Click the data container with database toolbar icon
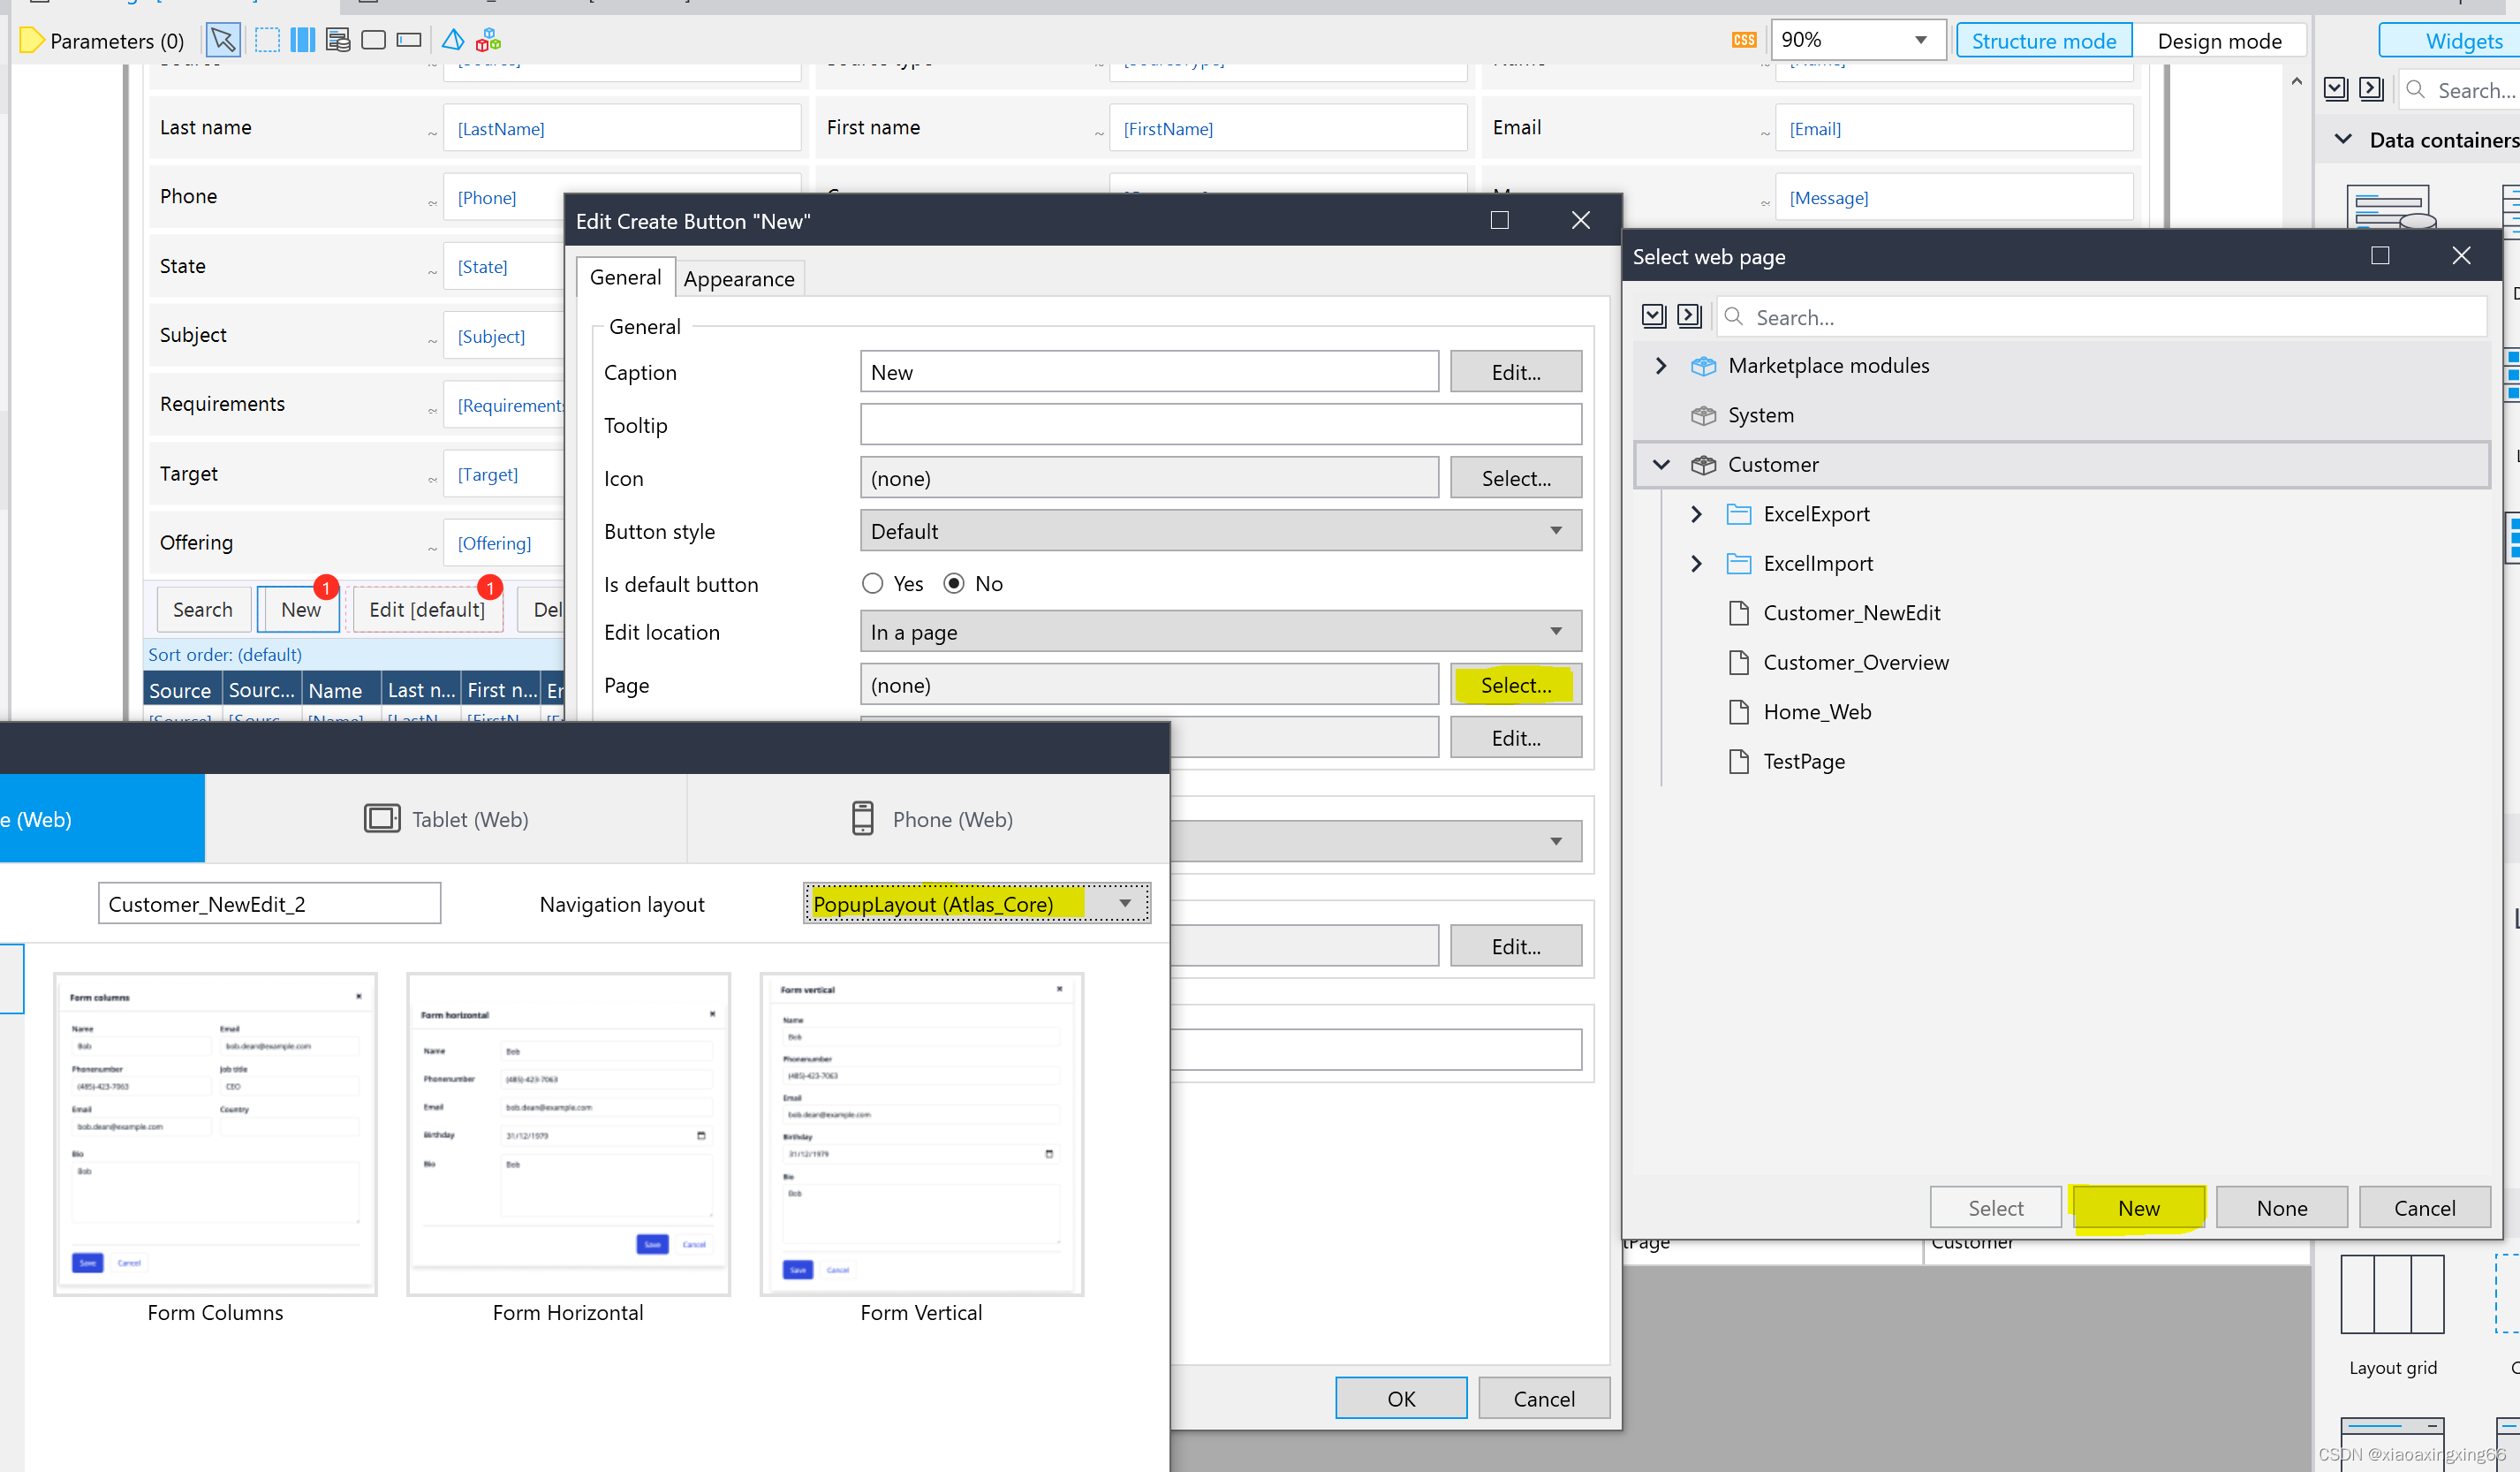Image resolution: width=2520 pixels, height=1472 pixels. [338, 40]
